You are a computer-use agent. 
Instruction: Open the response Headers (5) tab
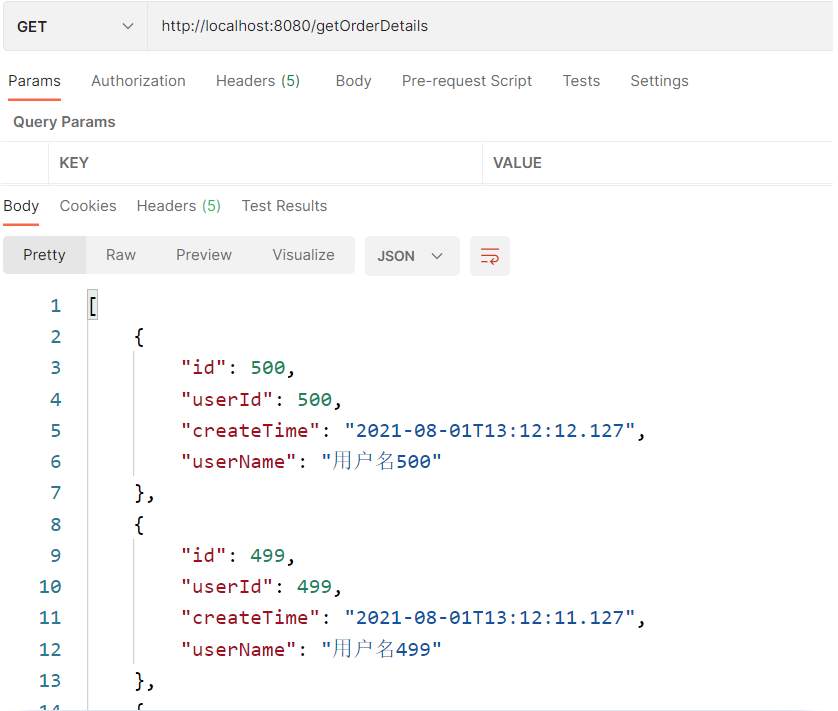pyautogui.click(x=179, y=206)
